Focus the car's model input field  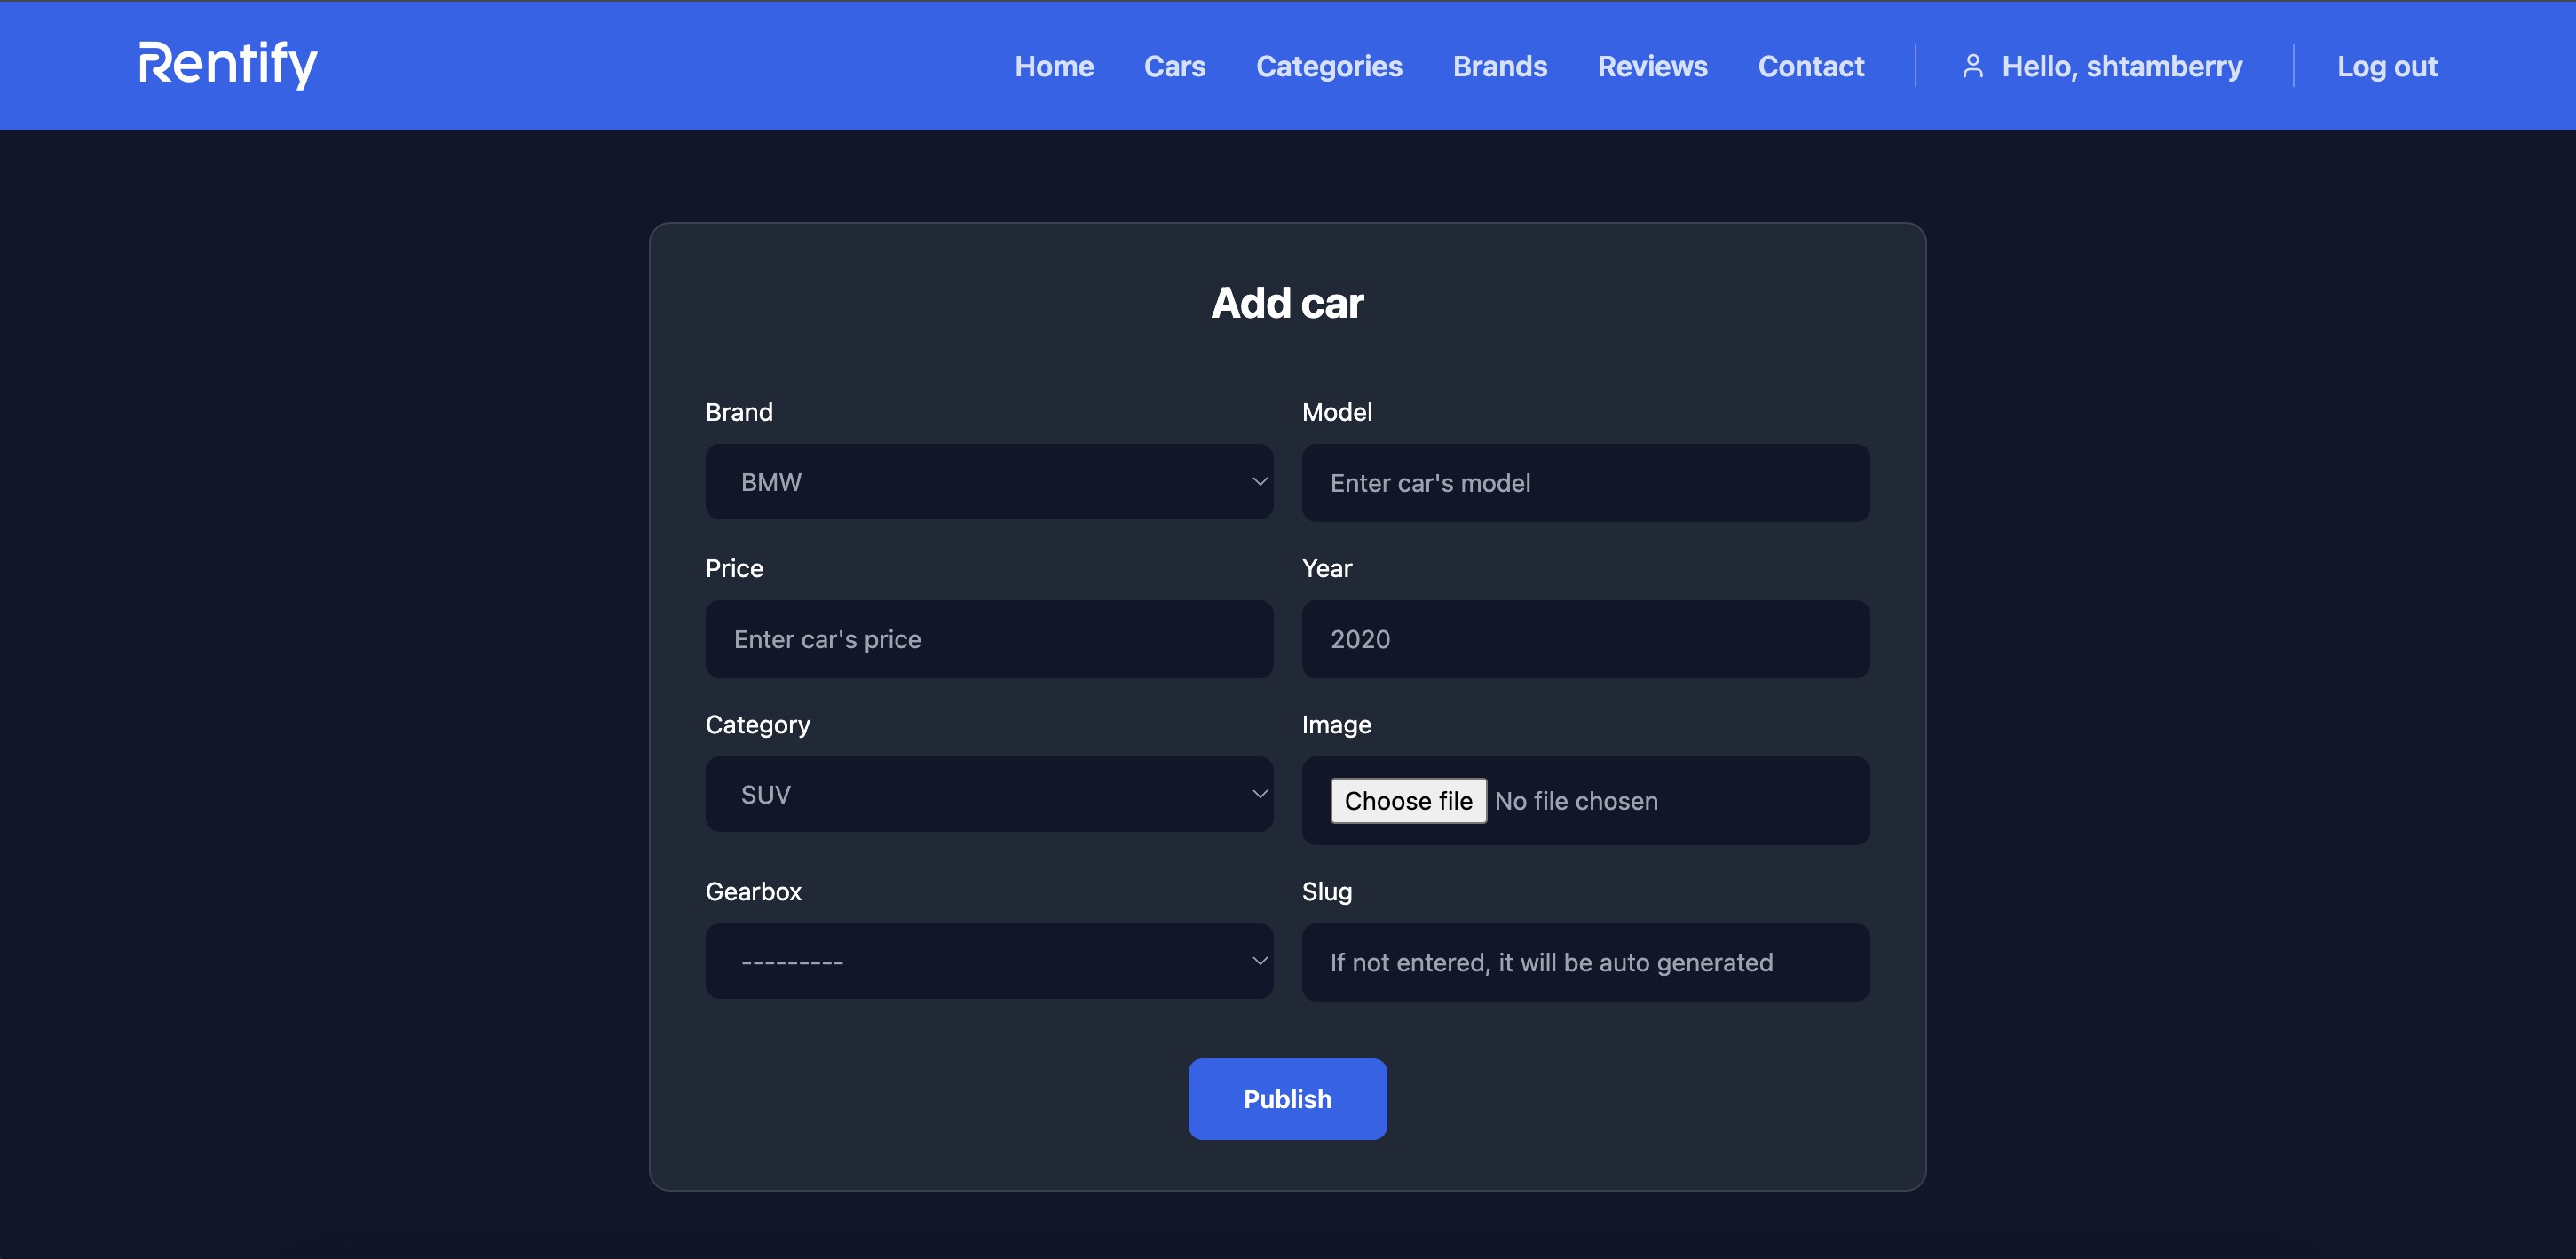(1585, 483)
